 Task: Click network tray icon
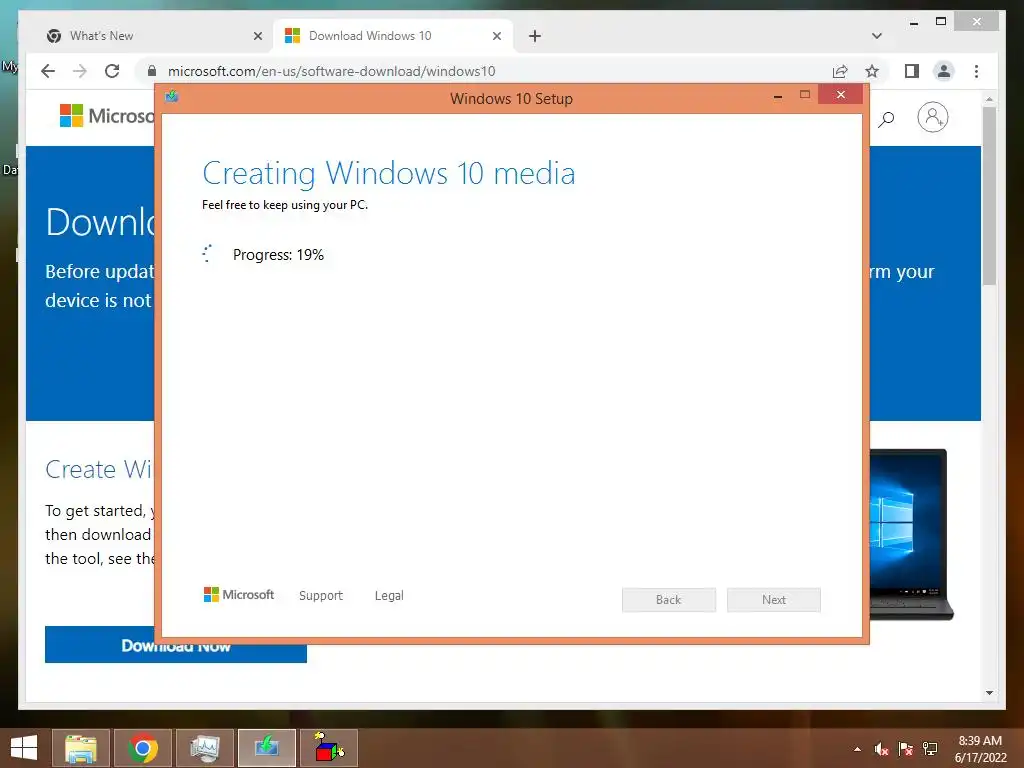pyautogui.click(x=930, y=749)
